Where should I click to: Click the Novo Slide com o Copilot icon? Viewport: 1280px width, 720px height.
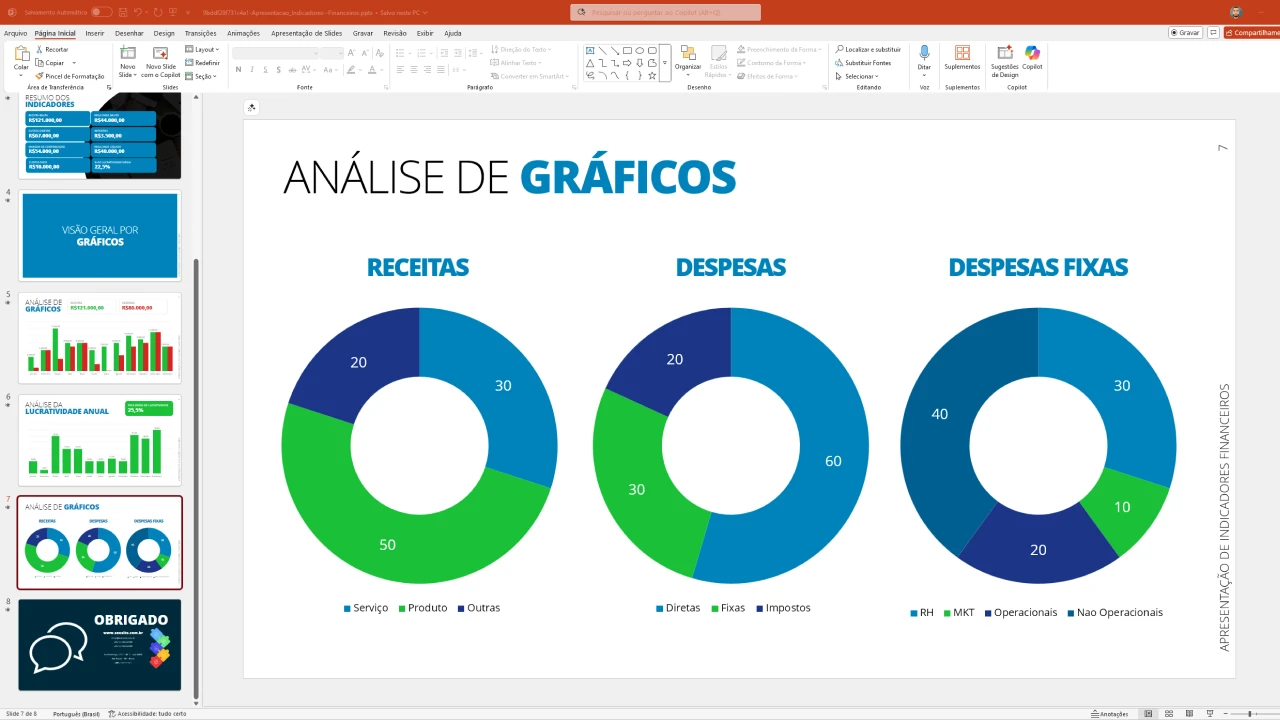[160, 54]
